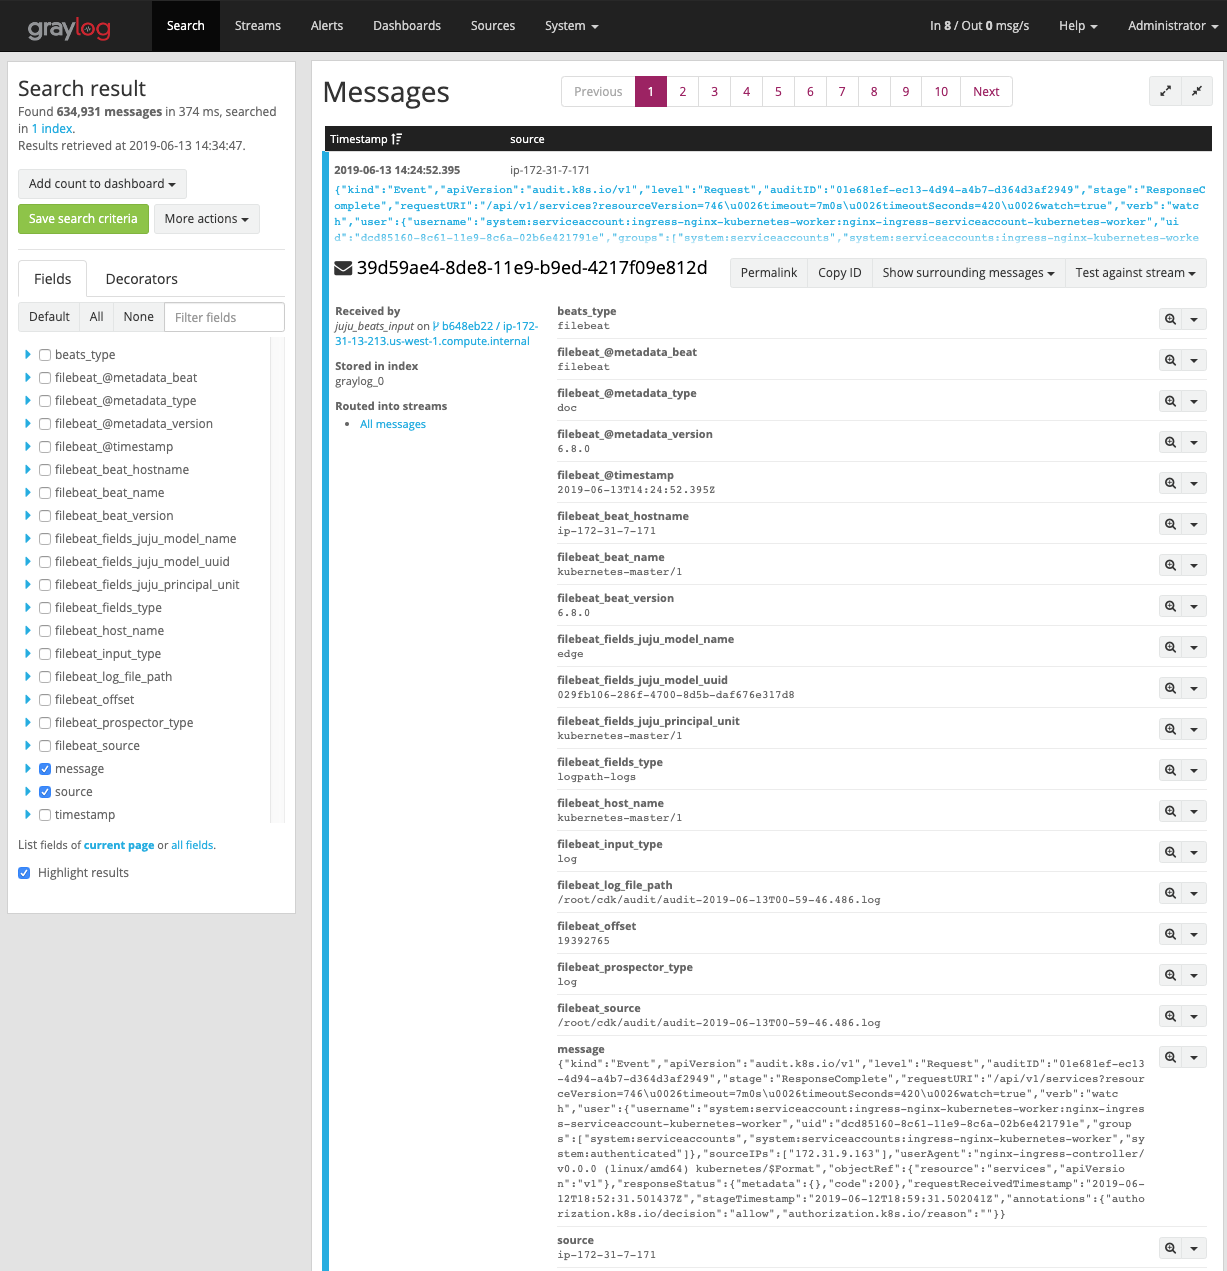Focus the Filter fields input
This screenshot has width=1227, height=1271.
[224, 317]
